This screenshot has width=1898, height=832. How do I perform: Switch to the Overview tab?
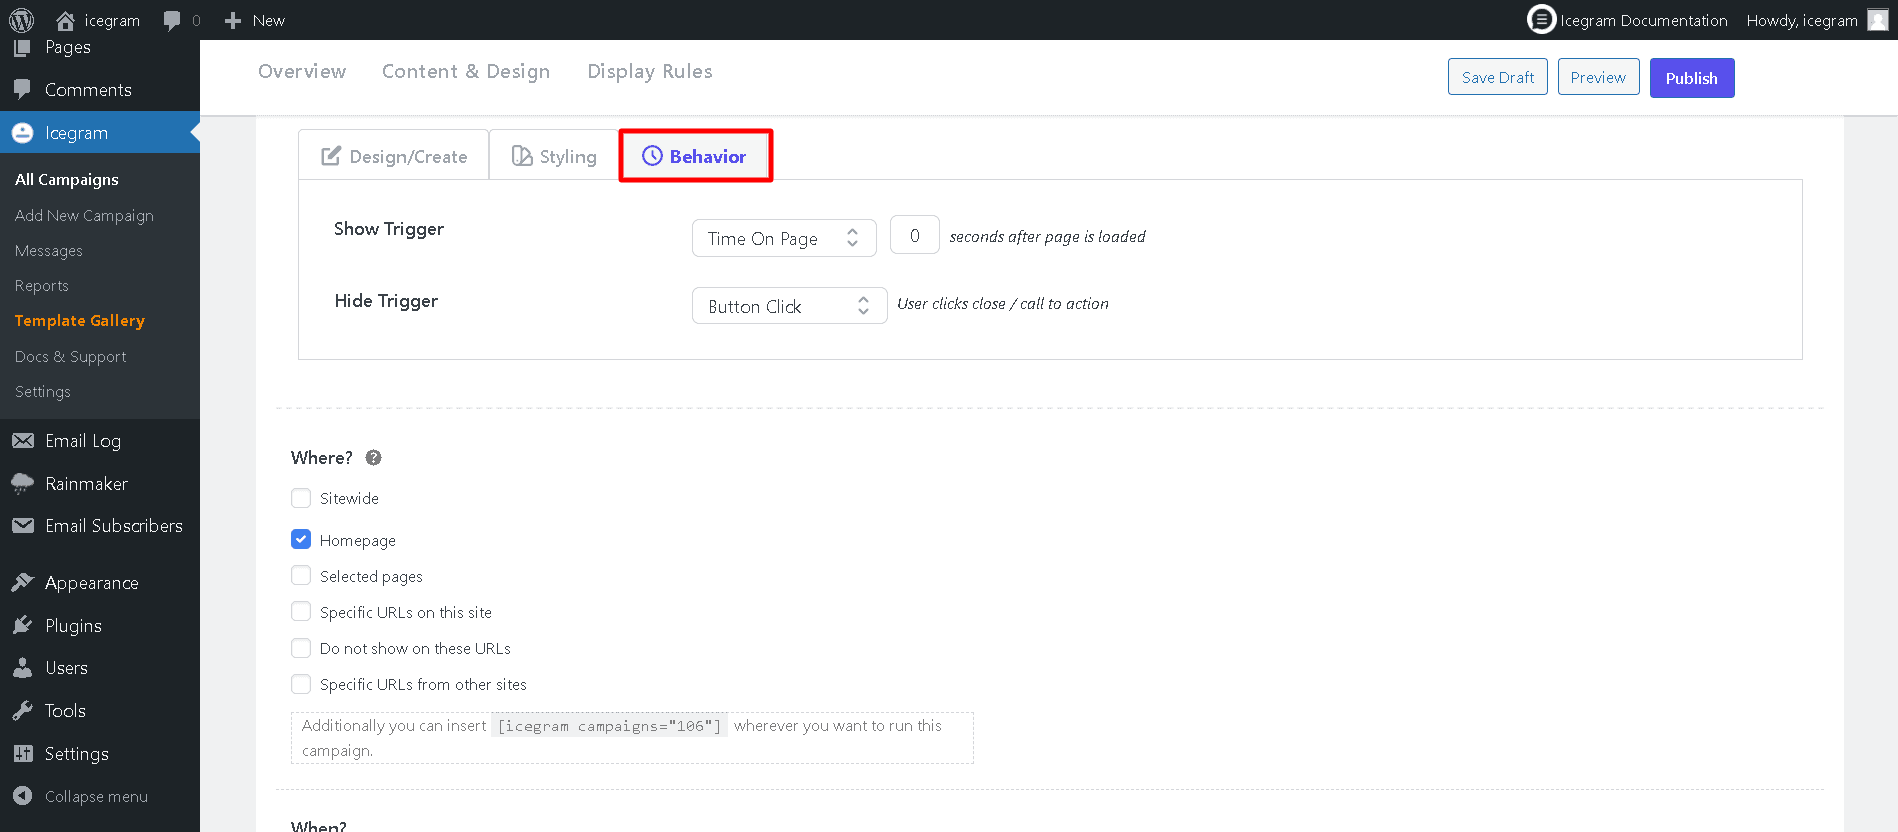tap(302, 71)
